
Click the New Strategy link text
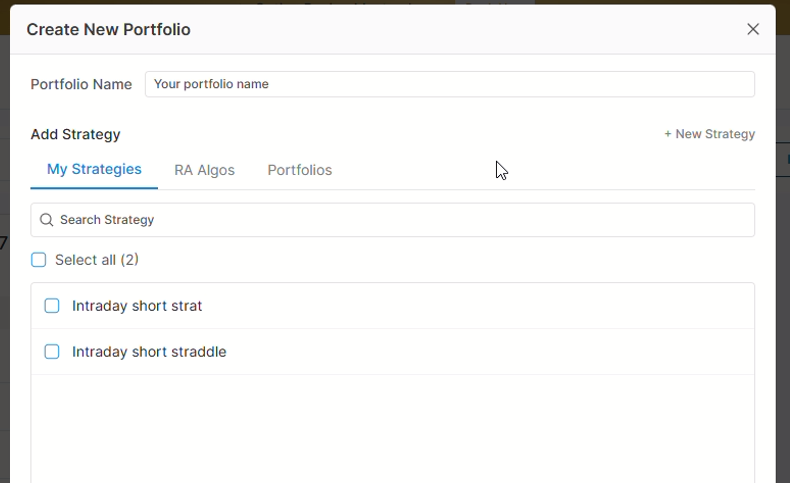[x=715, y=134]
